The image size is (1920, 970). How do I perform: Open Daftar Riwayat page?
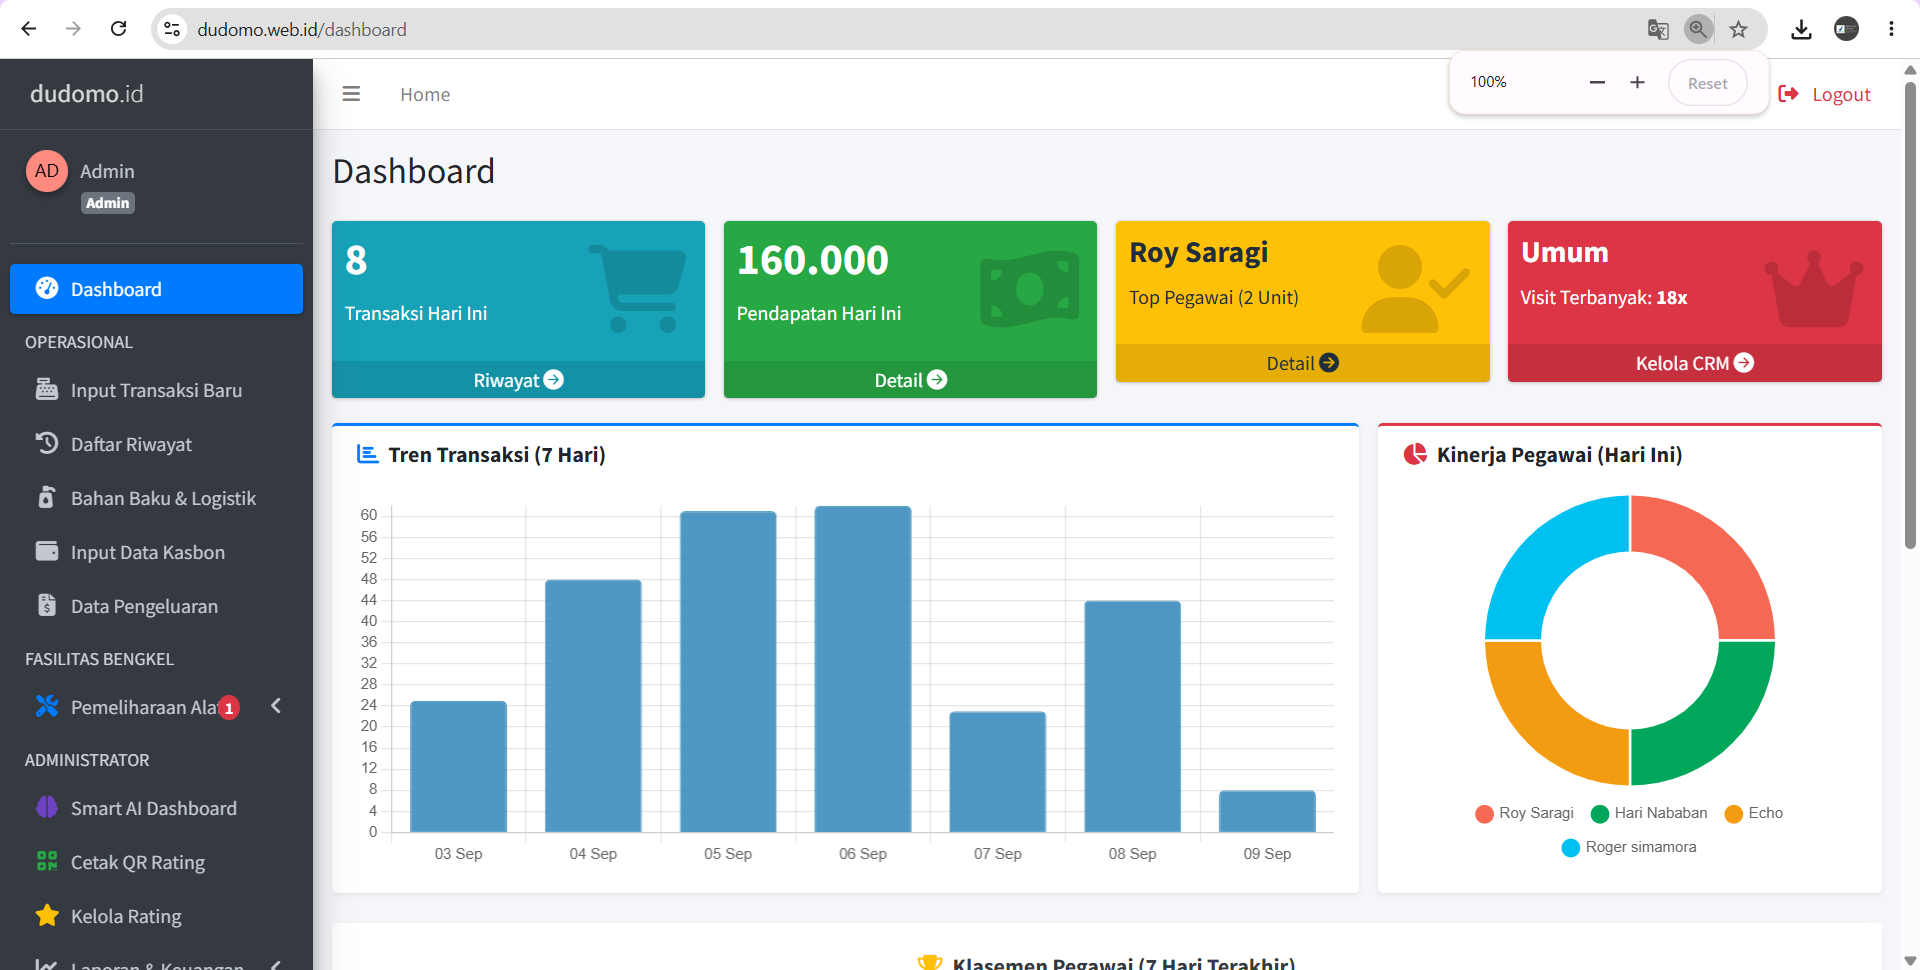(x=156, y=444)
